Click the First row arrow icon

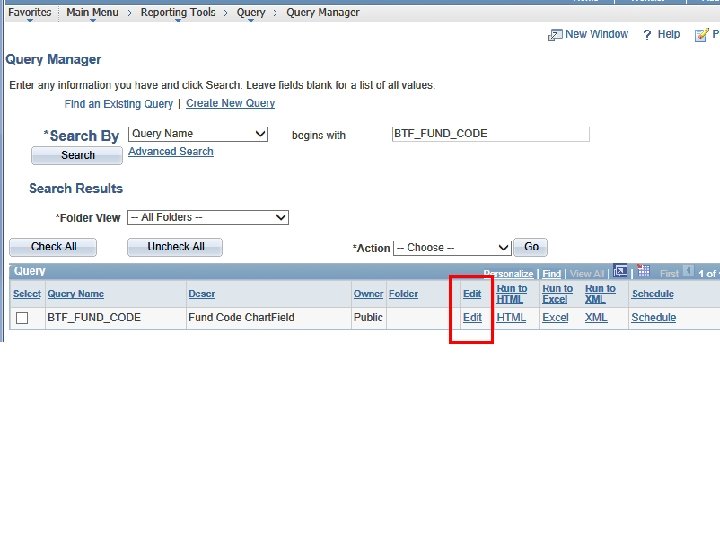[688, 271]
